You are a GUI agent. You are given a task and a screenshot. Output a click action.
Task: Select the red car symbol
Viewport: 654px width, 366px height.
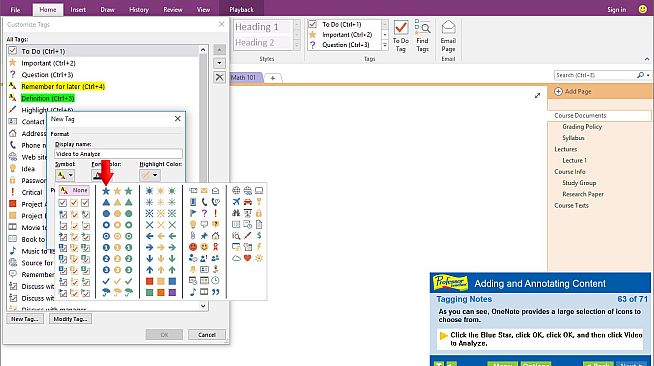tap(247, 202)
